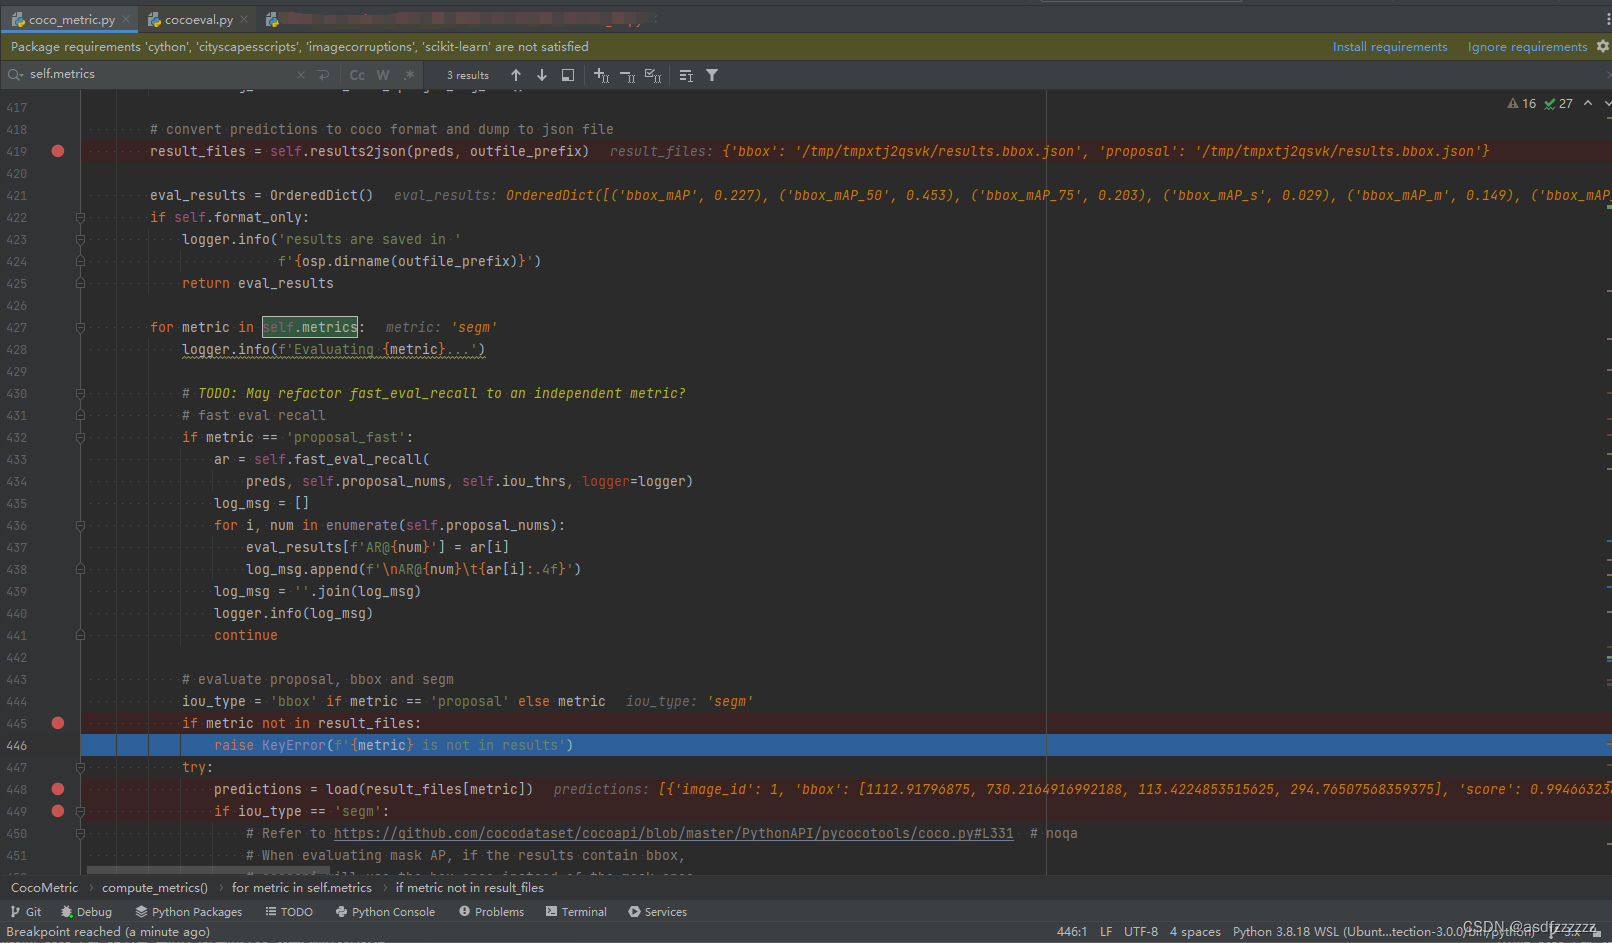This screenshot has width=1612, height=943.
Task: Open the Debug tool window
Action: coord(86,912)
